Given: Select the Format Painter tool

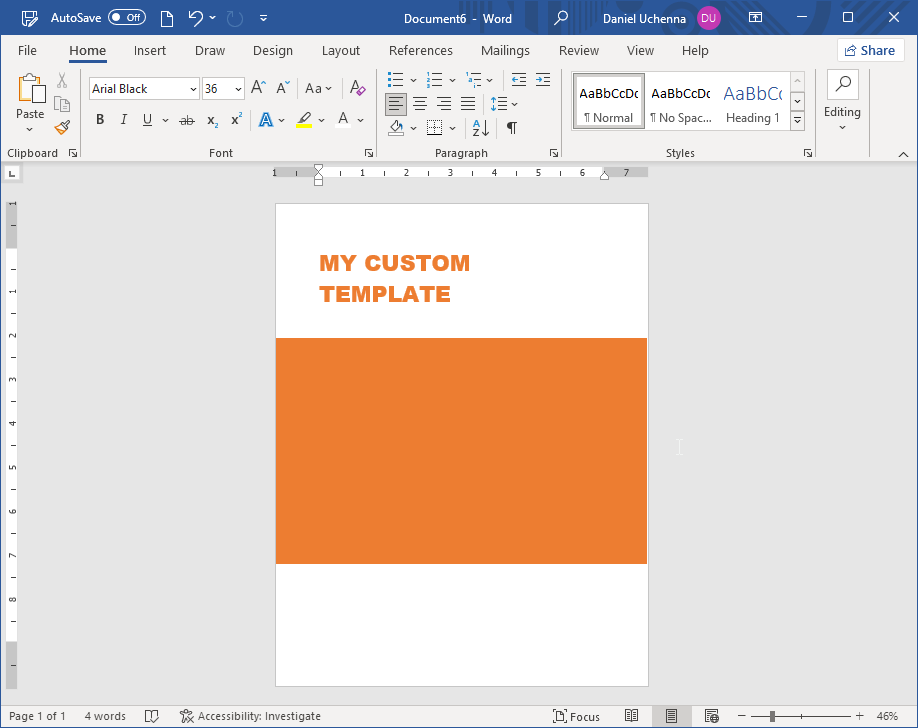Looking at the screenshot, I should [61, 127].
